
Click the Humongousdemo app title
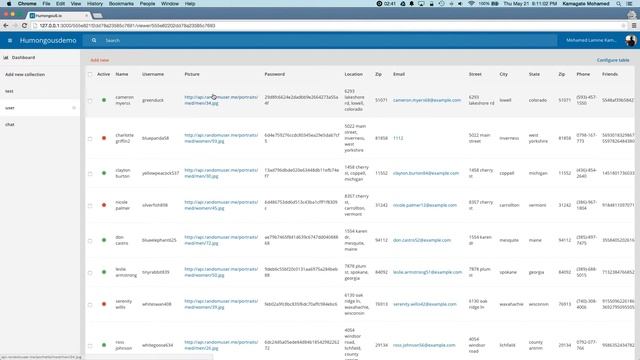(48, 40)
